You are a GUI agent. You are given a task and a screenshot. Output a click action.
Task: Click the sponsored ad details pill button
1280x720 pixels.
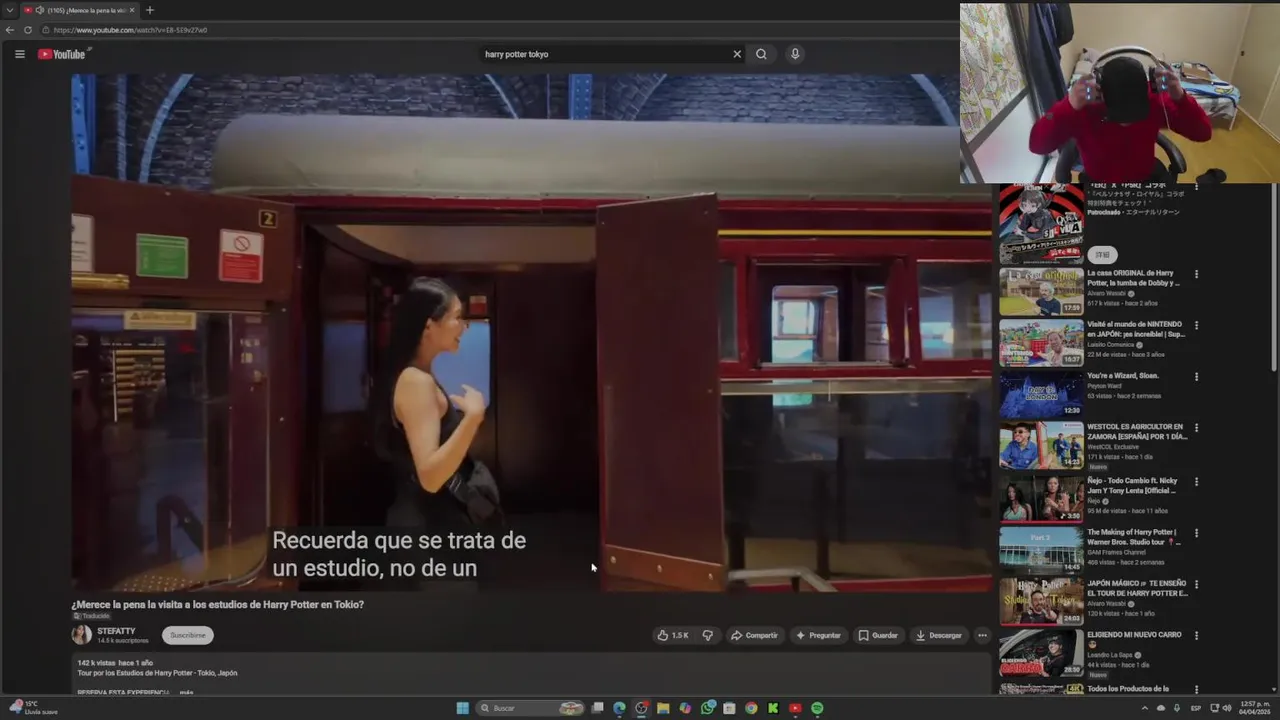(1102, 255)
